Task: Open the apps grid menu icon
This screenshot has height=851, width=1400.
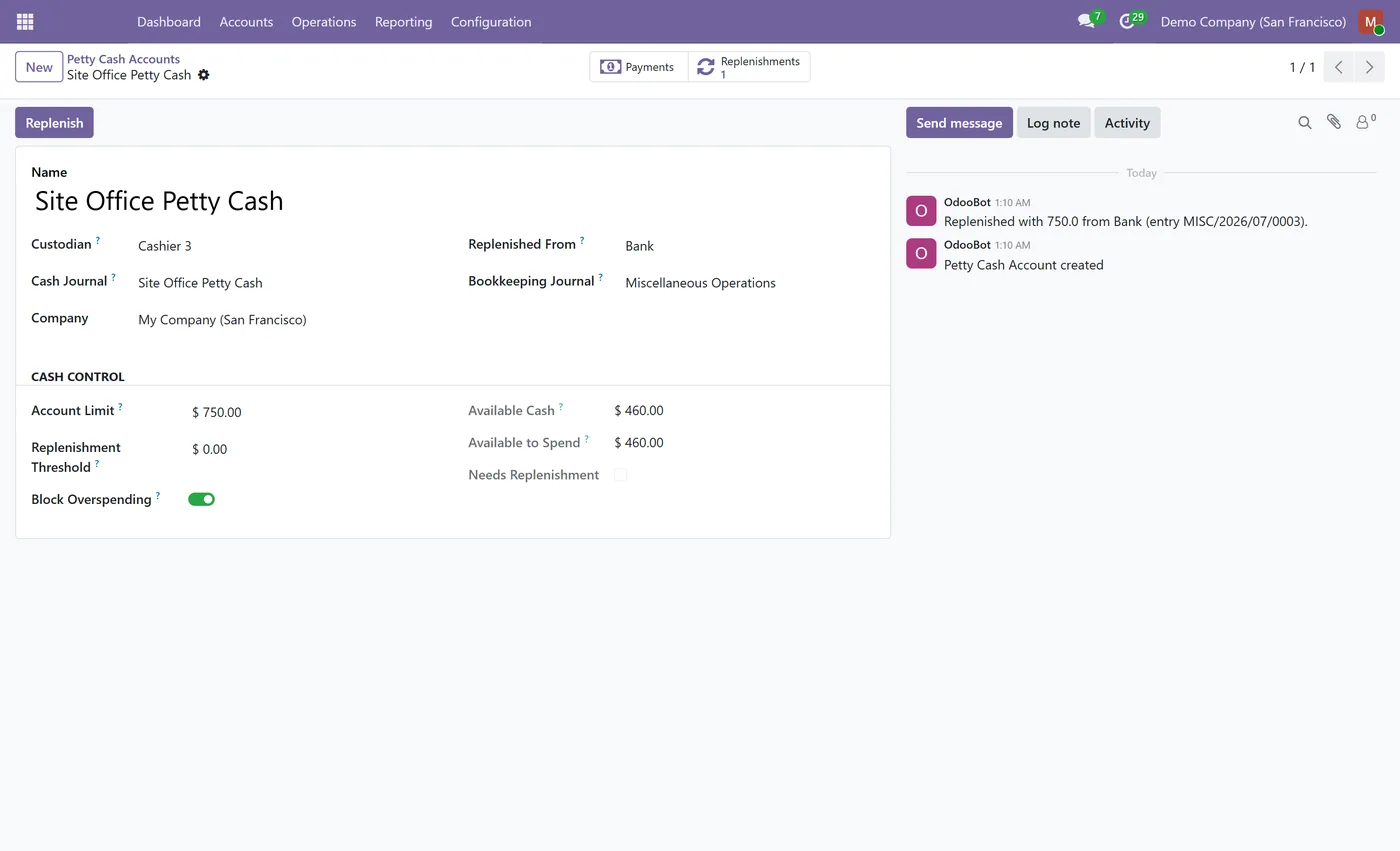Action: pos(25,21)
